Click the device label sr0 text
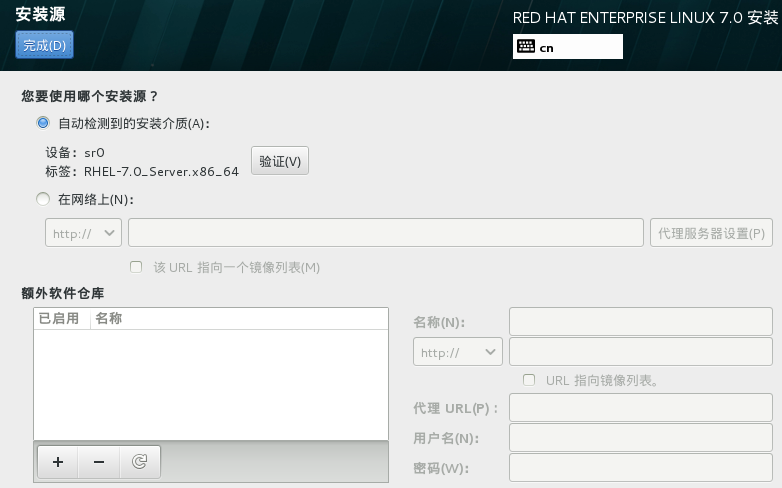Viewport: 782px width, 488px height. click(94, 153)
